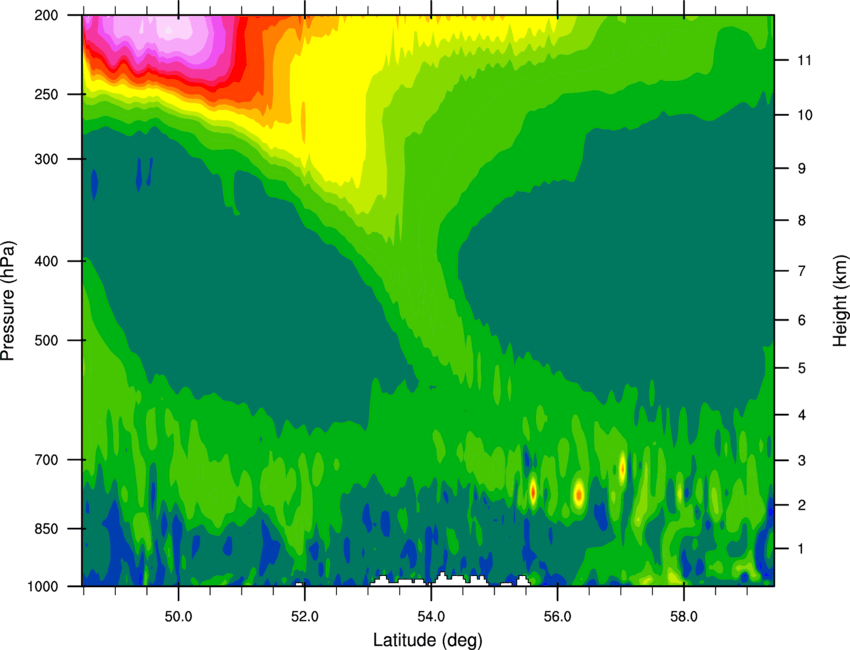Click the 54.0 latitude tick label
The height and width of the screenshot is (650, 850).
[431, 617]
